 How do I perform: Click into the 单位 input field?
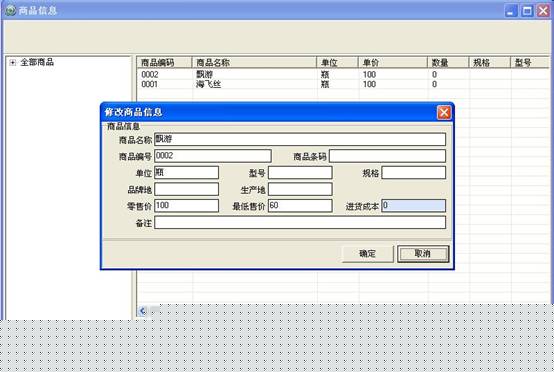tap(187, 173)
